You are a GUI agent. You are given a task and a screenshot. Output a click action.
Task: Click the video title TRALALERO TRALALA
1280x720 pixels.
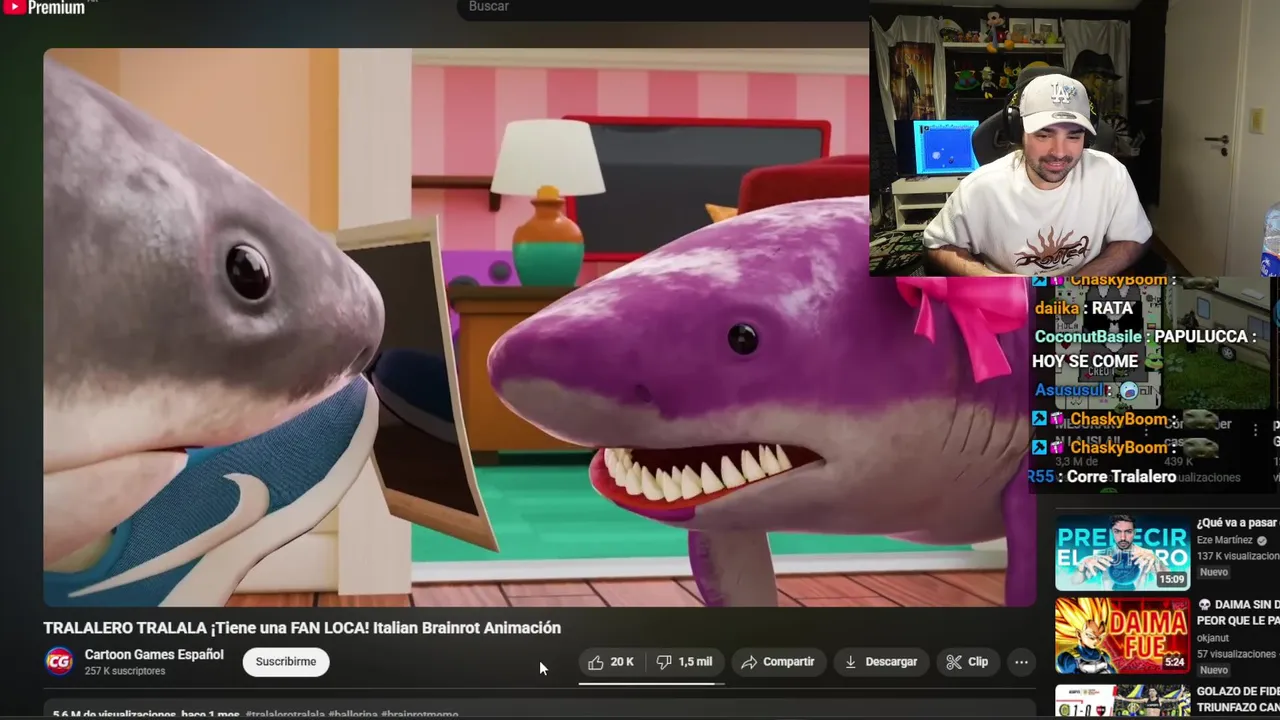point(302,628)
